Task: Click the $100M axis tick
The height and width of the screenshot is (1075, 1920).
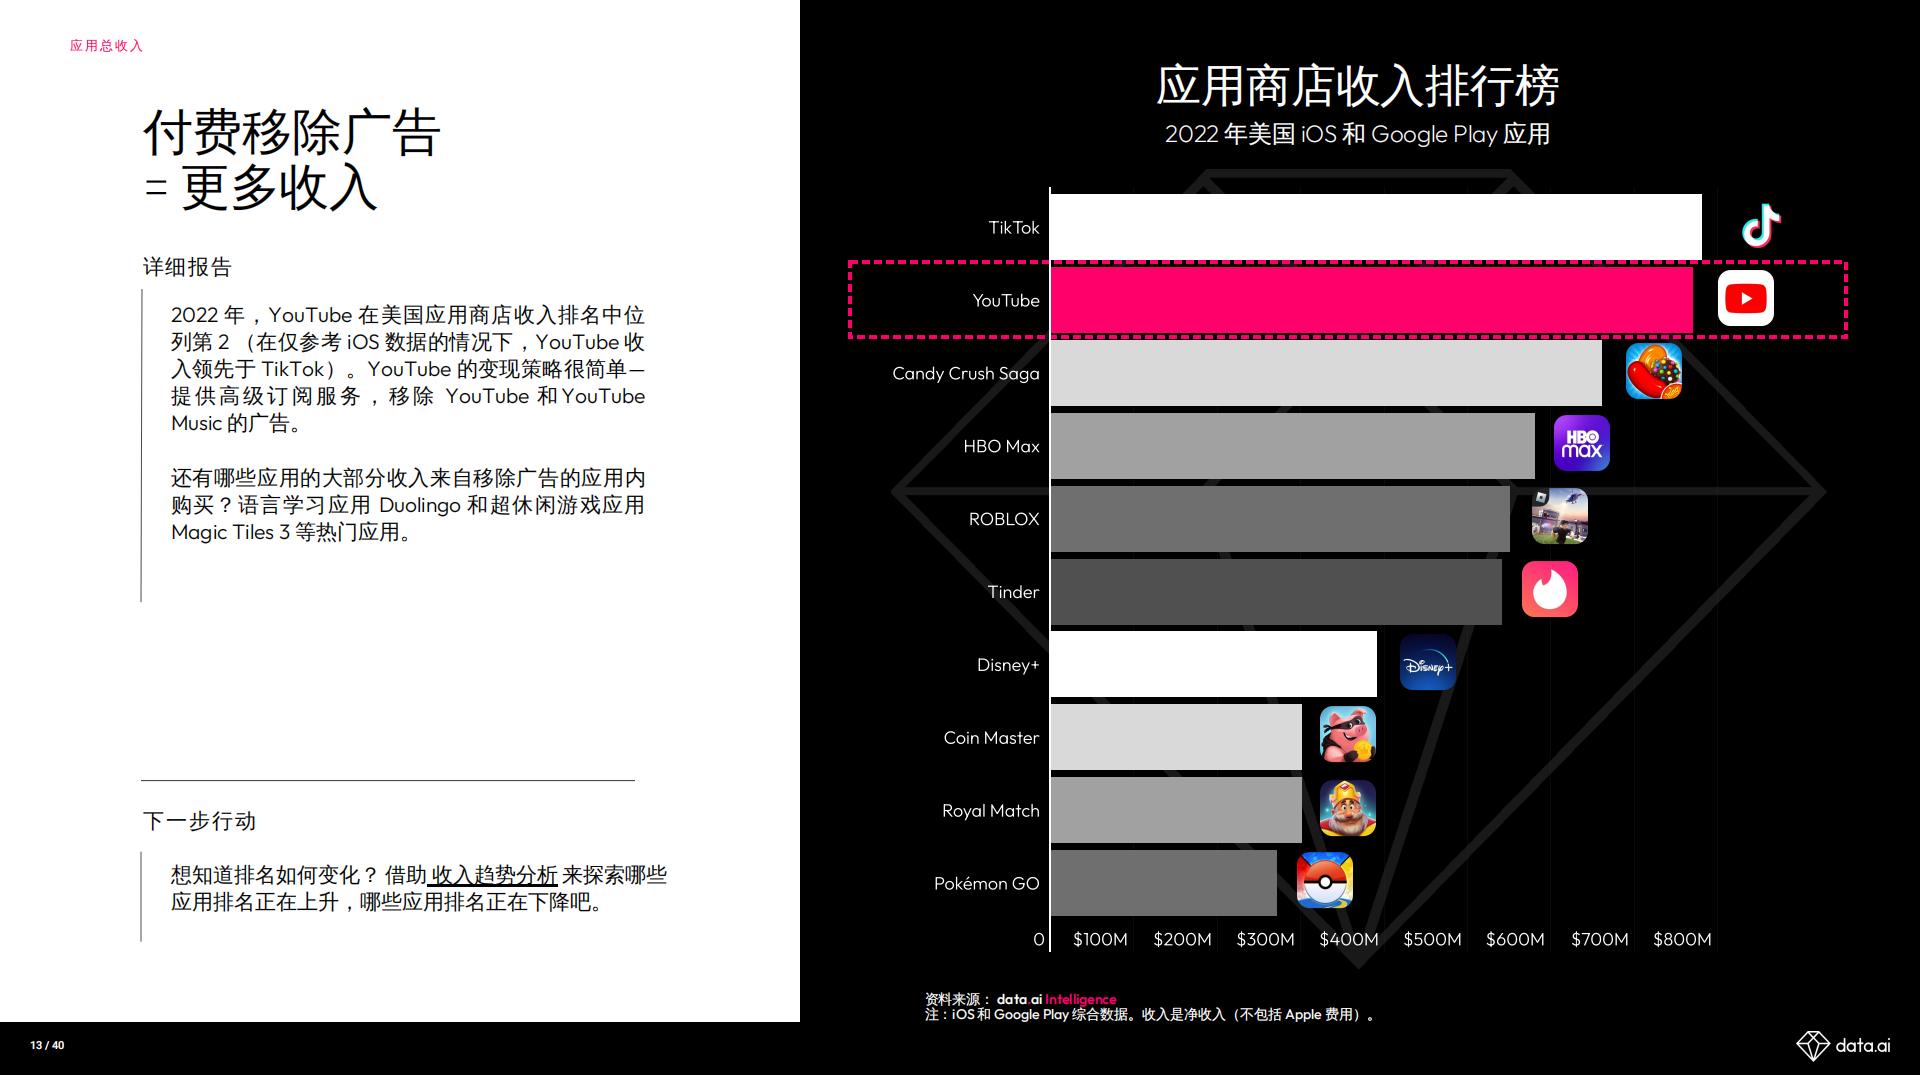Action: tap(1100, 939)
